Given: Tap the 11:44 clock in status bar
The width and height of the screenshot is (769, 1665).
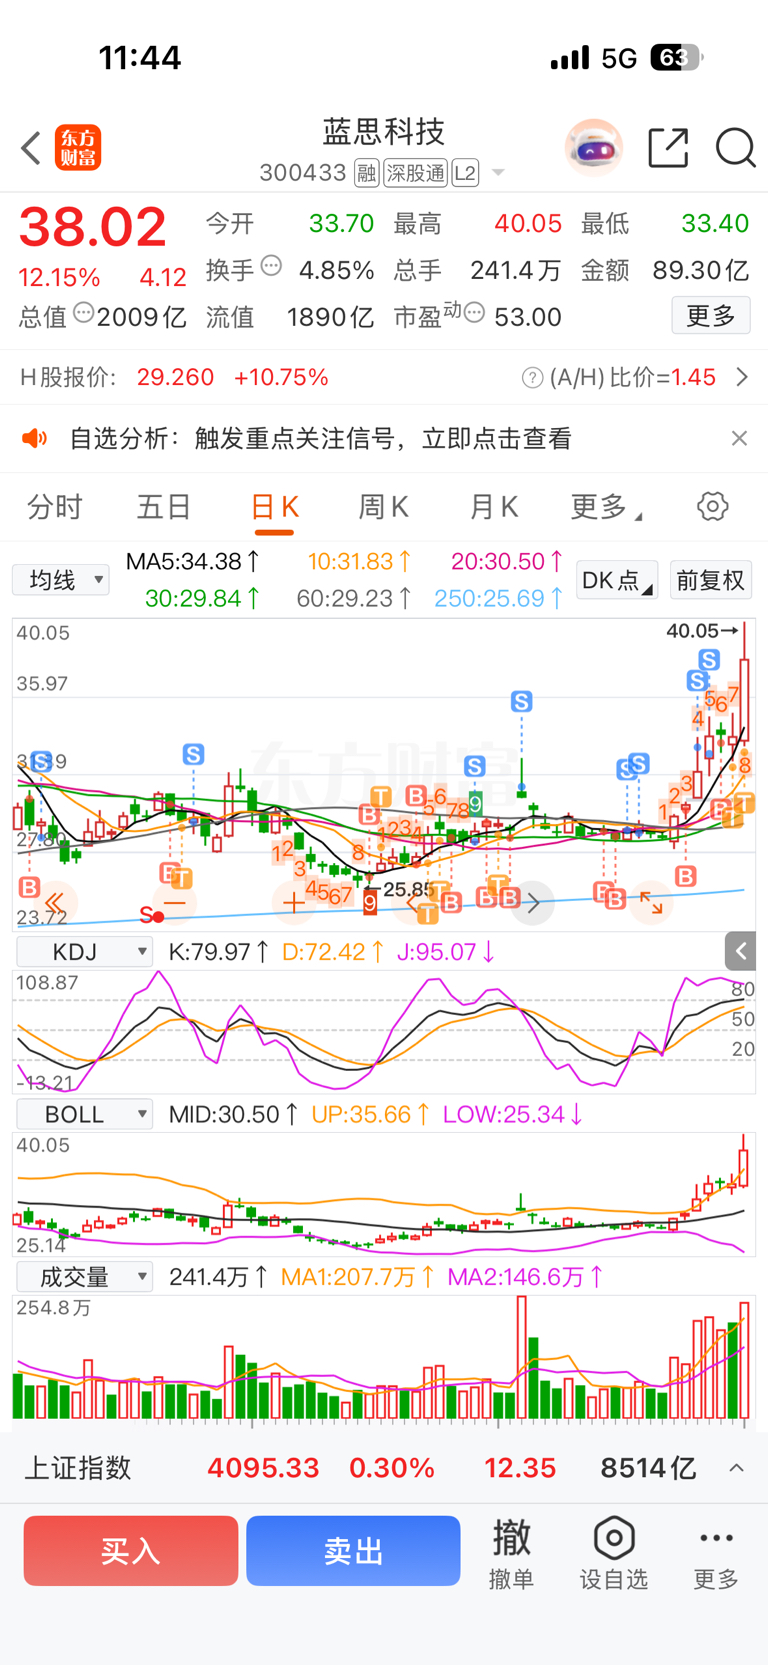Looking at the screenshot, I should [140, 58].
